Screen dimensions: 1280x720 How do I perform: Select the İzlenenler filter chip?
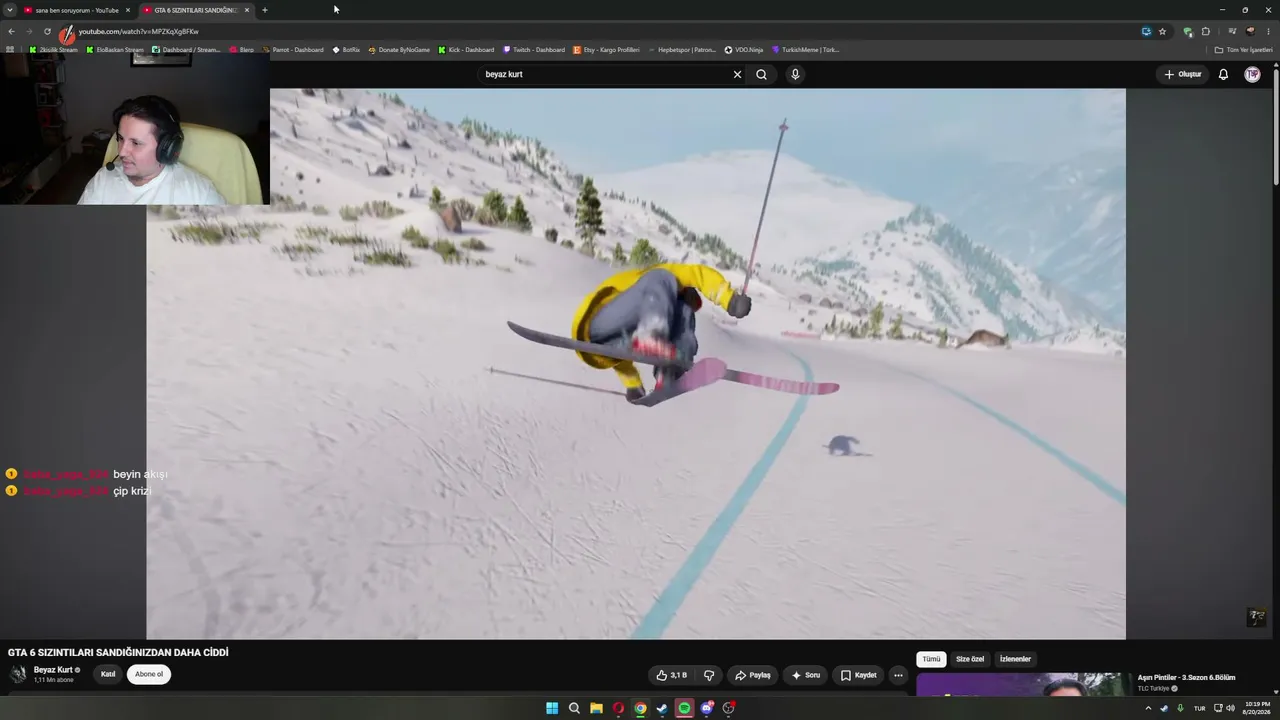coord(1015,659)
